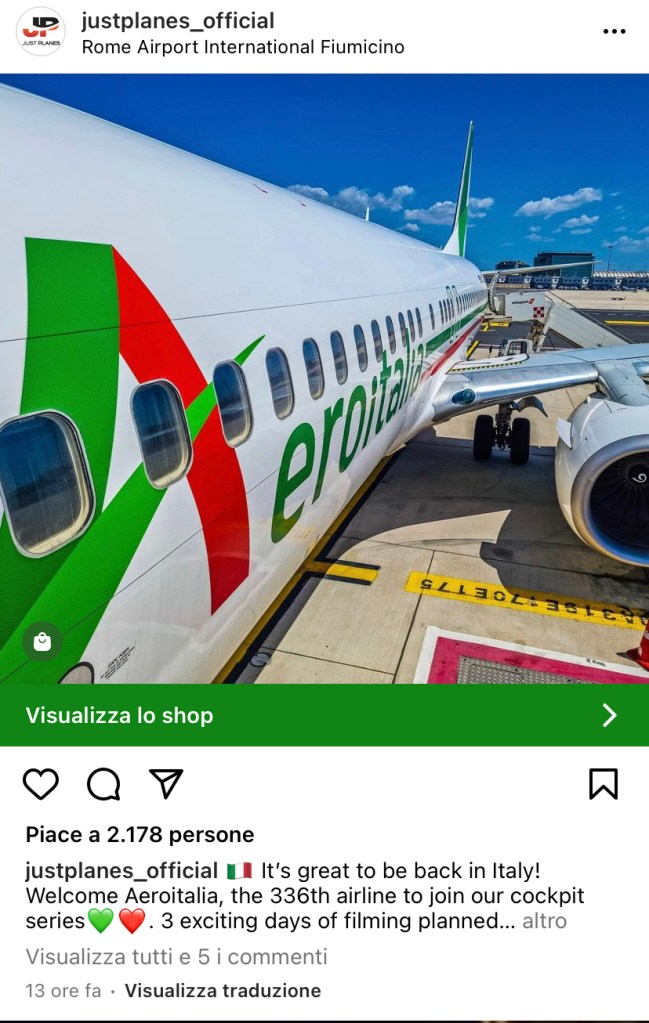This screenshot has width=649, height=1023.
Task: Tap the green heart emoji in caption
Action: (x=100, y=921)
